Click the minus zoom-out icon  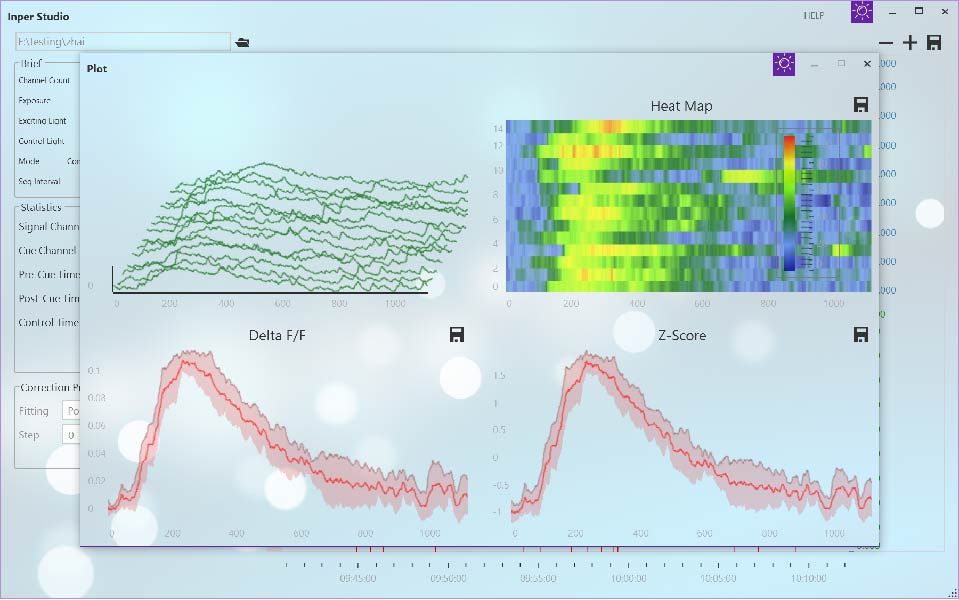point(886,42)
